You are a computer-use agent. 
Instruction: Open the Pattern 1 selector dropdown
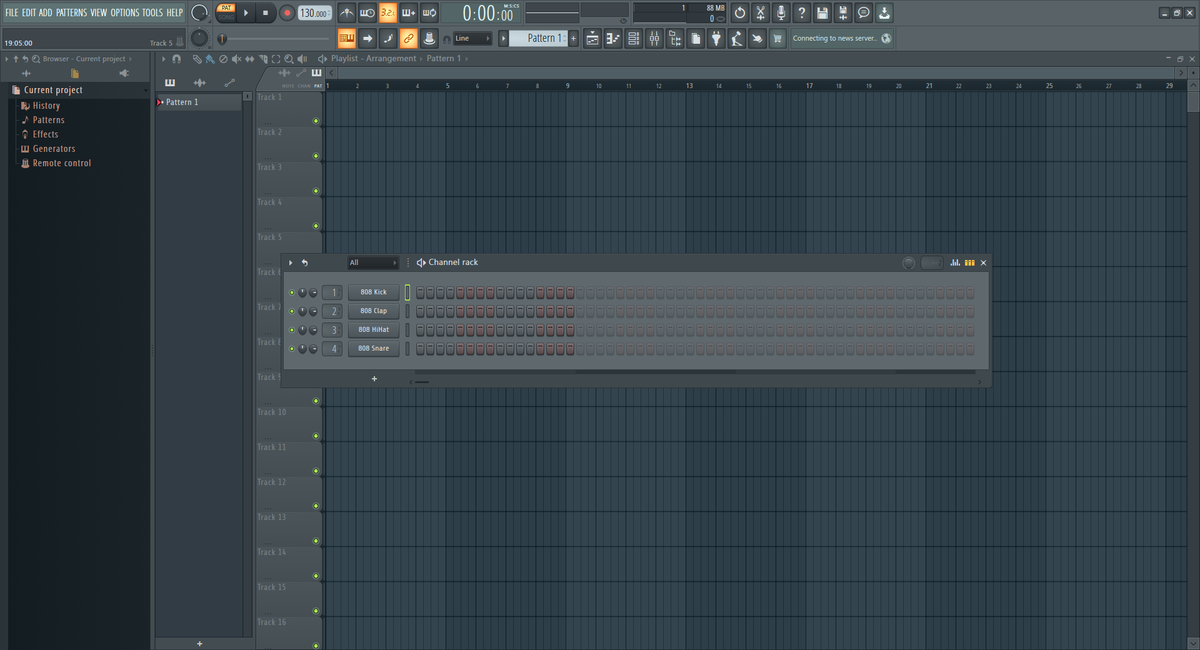(539, 38)
